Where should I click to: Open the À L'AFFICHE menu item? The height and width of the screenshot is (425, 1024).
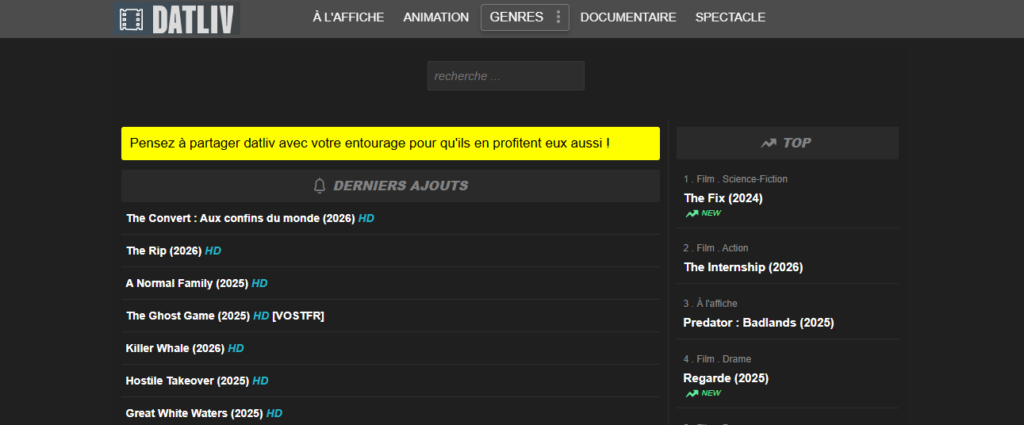tap(347, 17)
